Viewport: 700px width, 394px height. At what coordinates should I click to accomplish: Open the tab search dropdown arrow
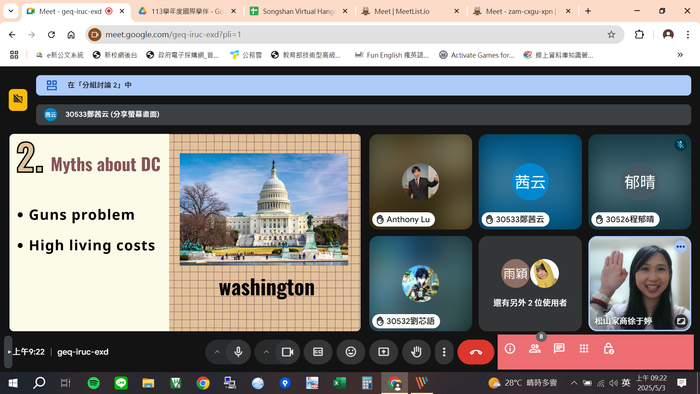(11, 11)
